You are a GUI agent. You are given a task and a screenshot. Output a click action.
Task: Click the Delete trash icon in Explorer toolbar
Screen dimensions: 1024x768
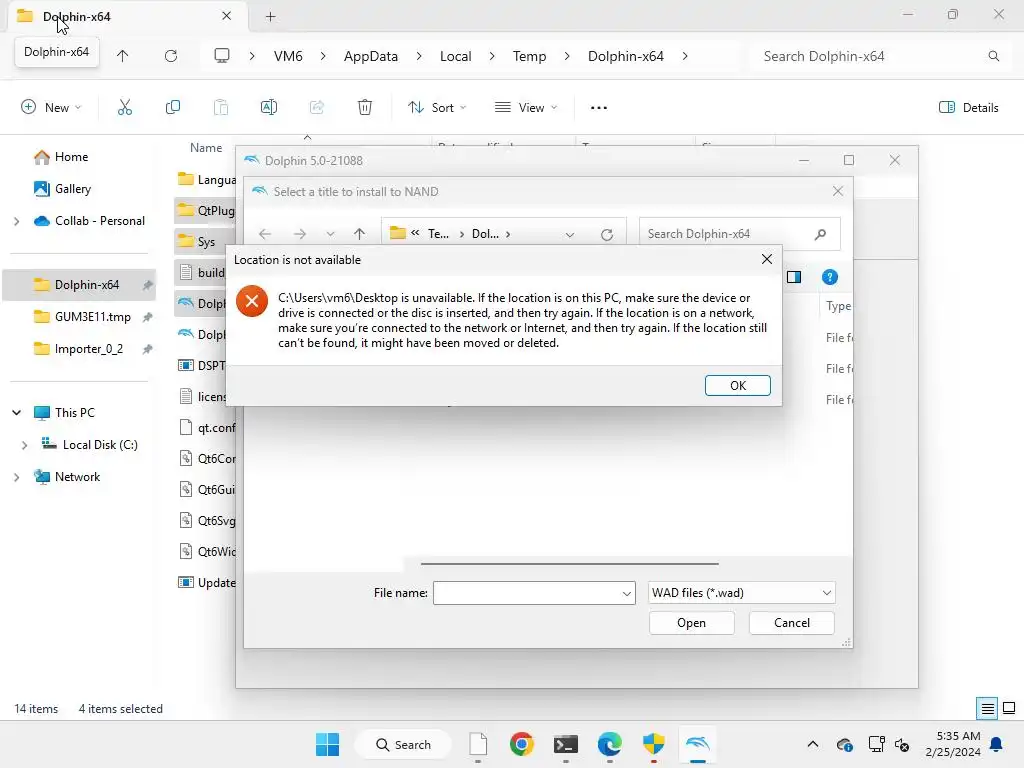(365, 107)
